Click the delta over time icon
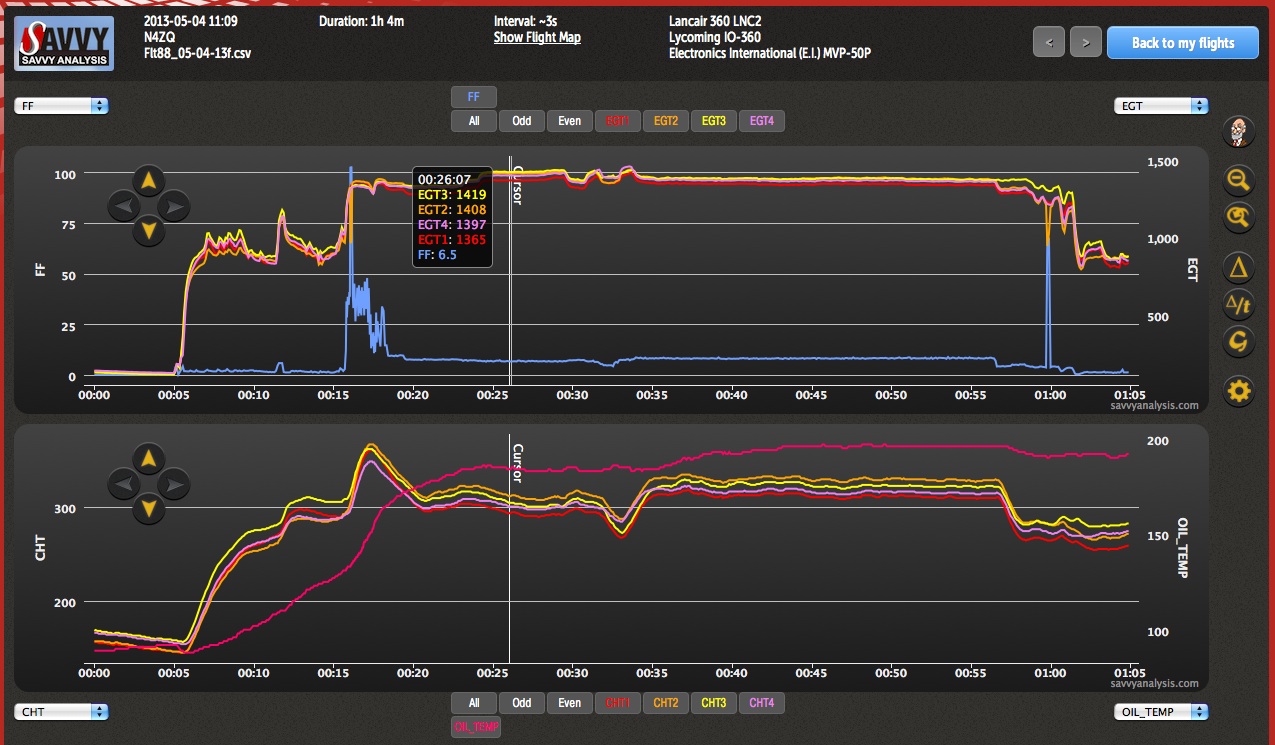1275x745 pixels. click(x=1239, y=304)
